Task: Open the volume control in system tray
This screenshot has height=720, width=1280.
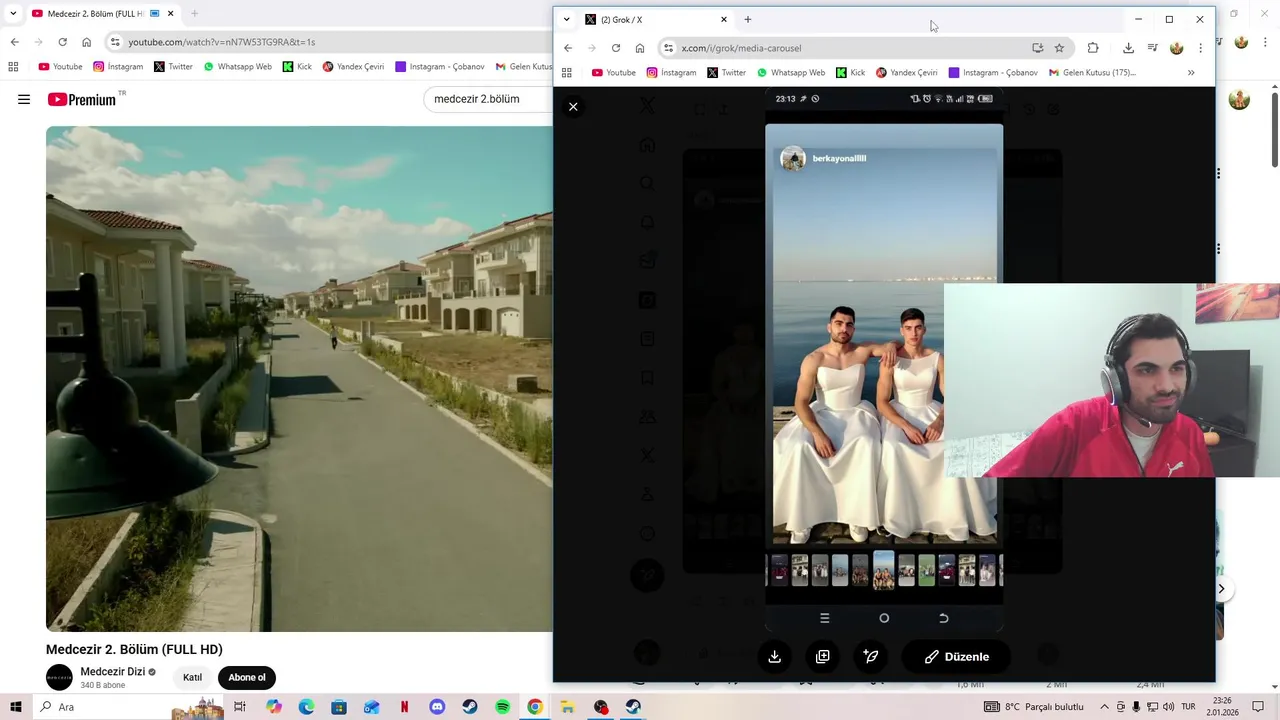Action: (1167, 707)
